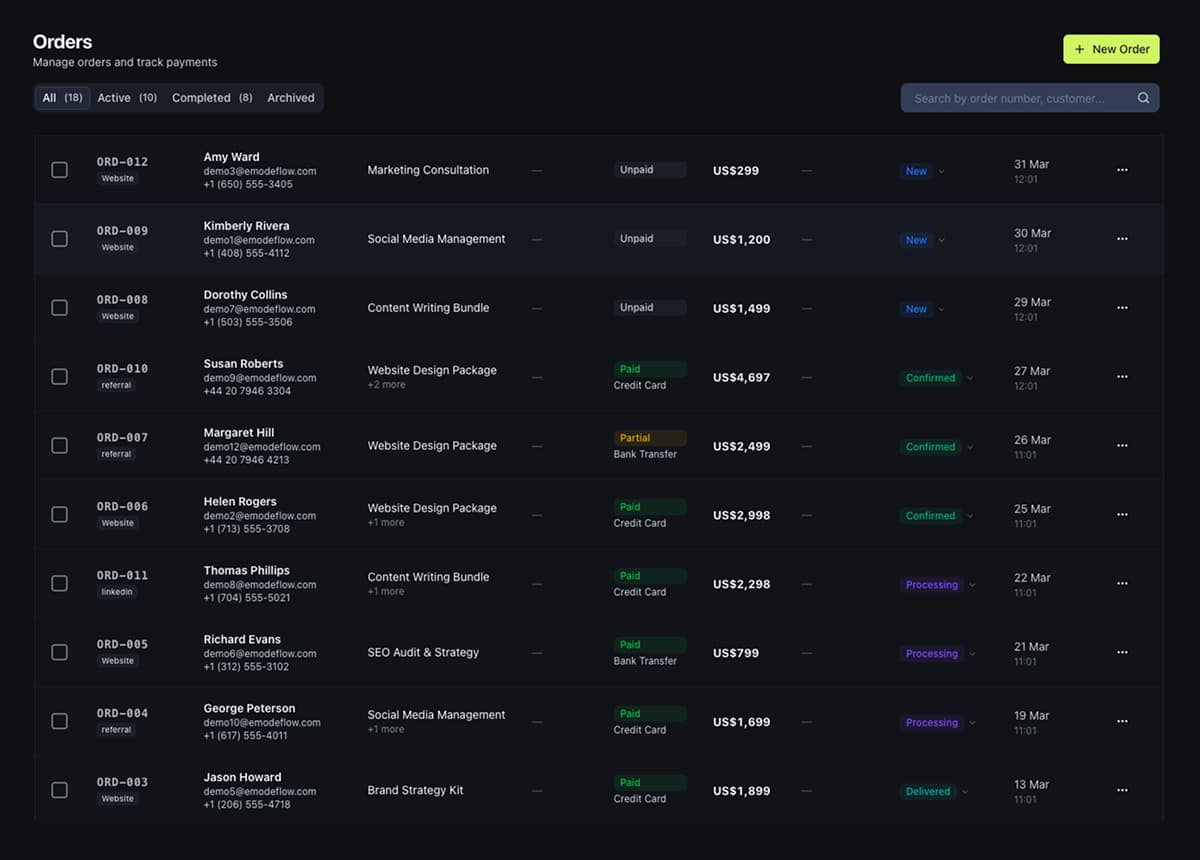This screenshot has height=860, width=1200.
Task: Click the order search input field
Action: pyautogui.click(x=1020, y=98)
